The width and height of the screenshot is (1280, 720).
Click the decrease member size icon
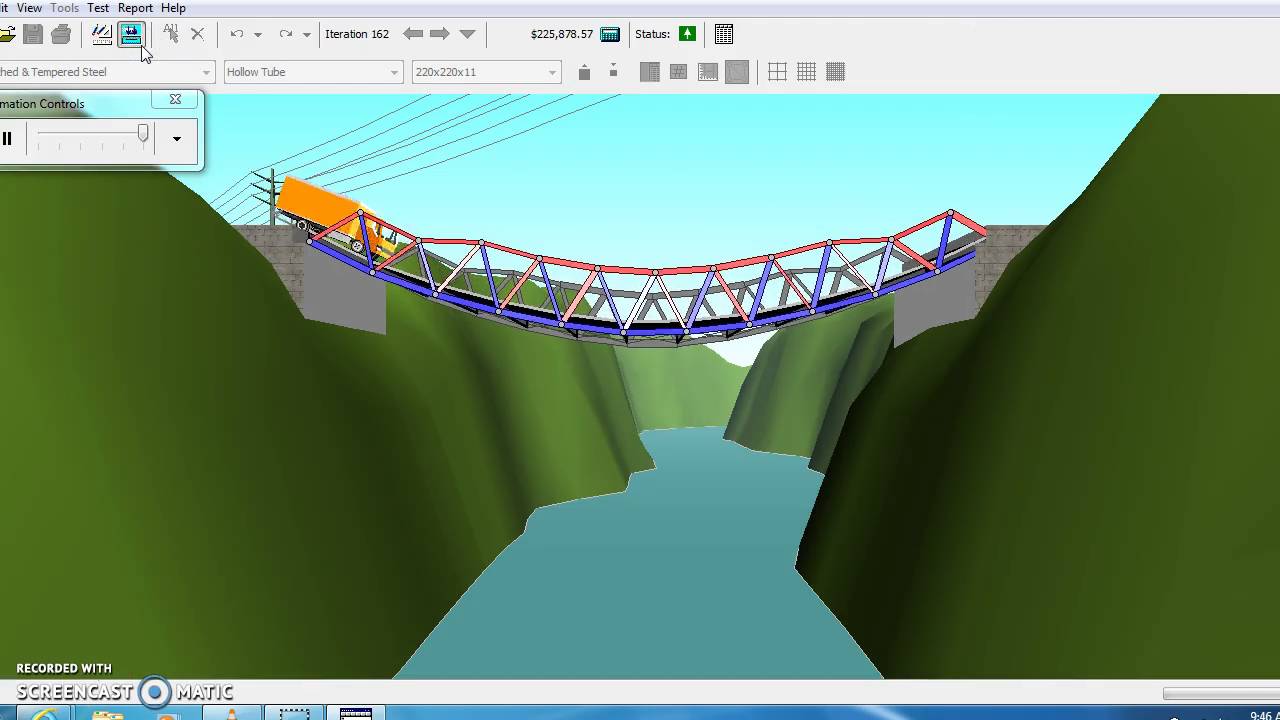pos(614,71)
